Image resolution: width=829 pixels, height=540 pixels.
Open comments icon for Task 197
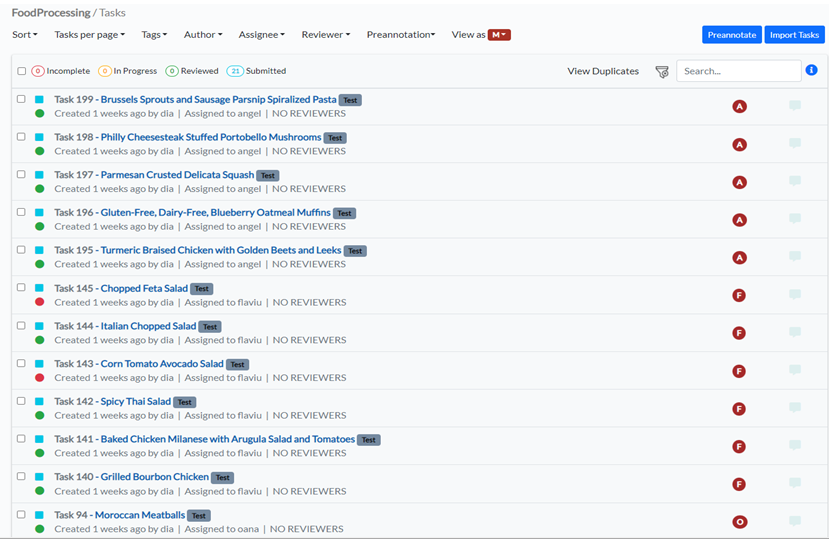(795, 181)
